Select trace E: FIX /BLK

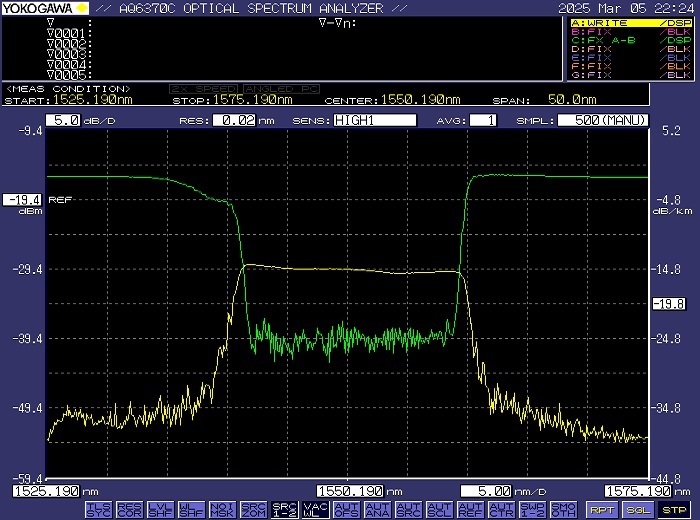click(631, 58)
